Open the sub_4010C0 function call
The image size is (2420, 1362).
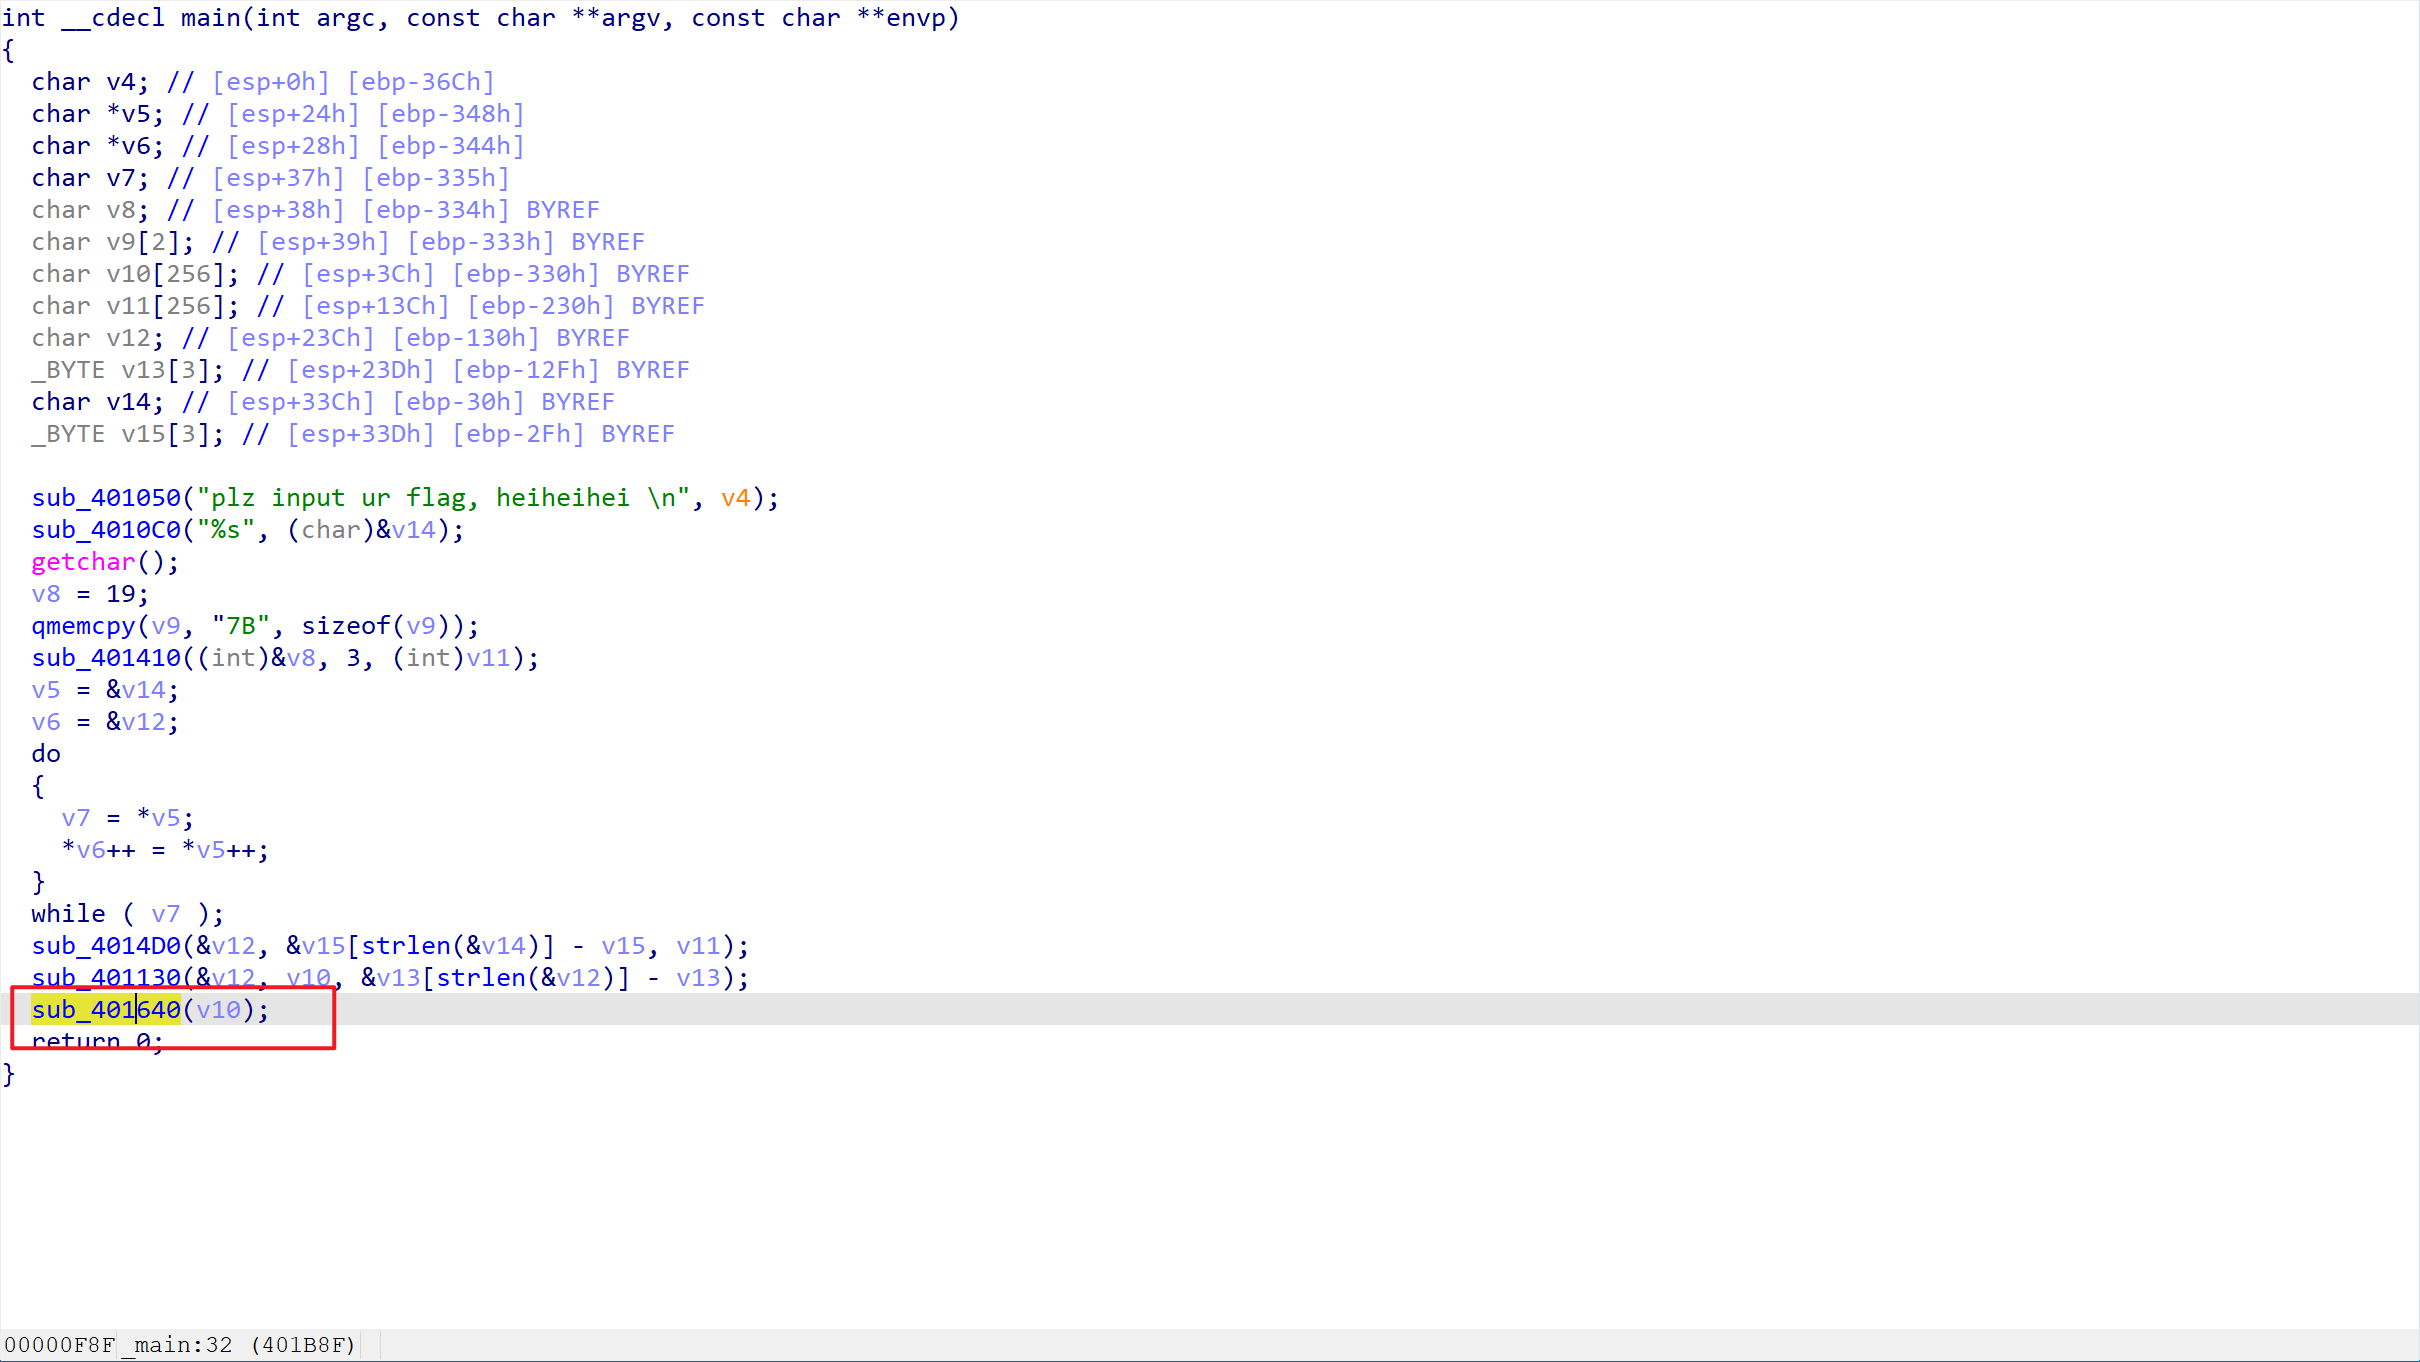106,529
